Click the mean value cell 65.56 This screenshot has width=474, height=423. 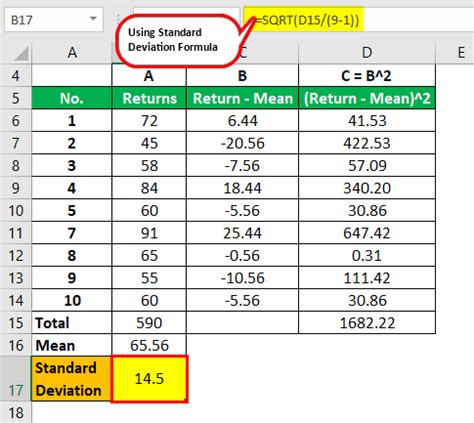point(149,345)
